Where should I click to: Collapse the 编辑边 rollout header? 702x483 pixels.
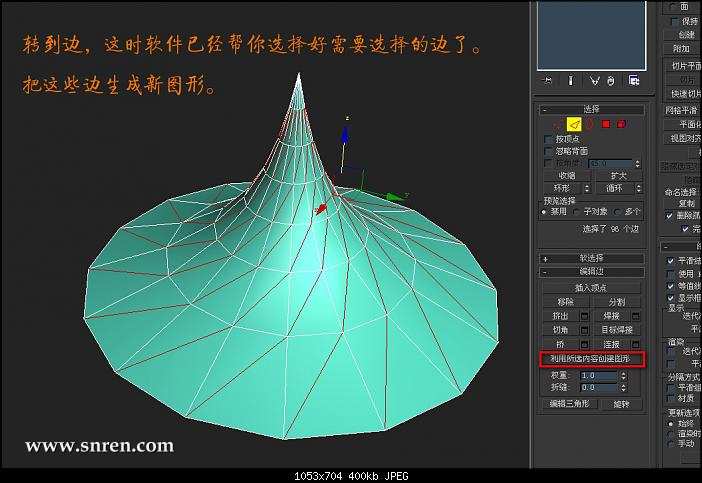point(591,272)
